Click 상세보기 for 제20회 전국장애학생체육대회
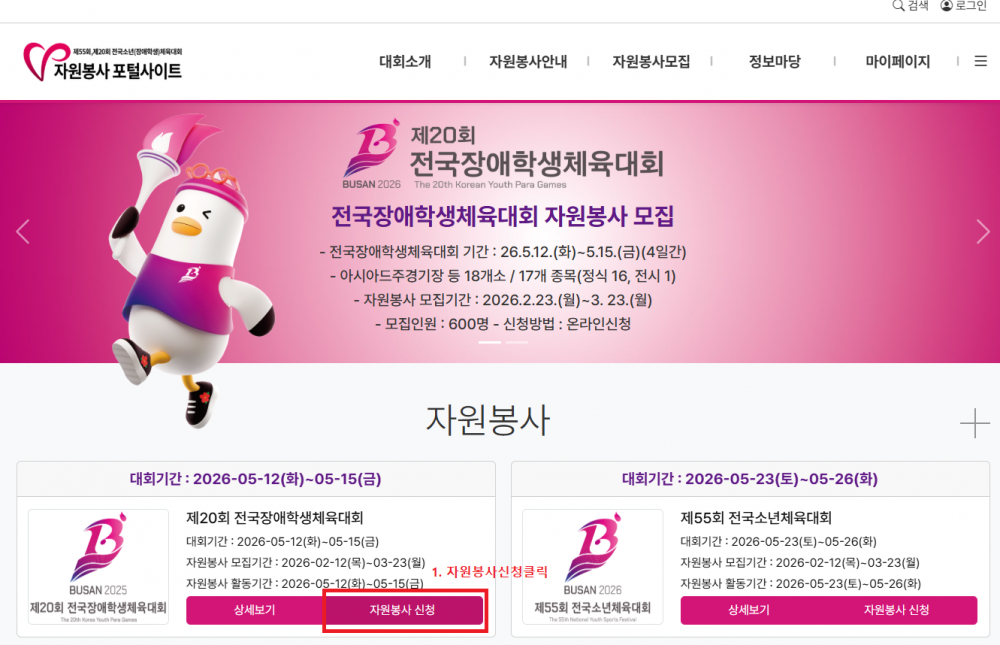The image size is (1000, 645). (x=255, y=610)
